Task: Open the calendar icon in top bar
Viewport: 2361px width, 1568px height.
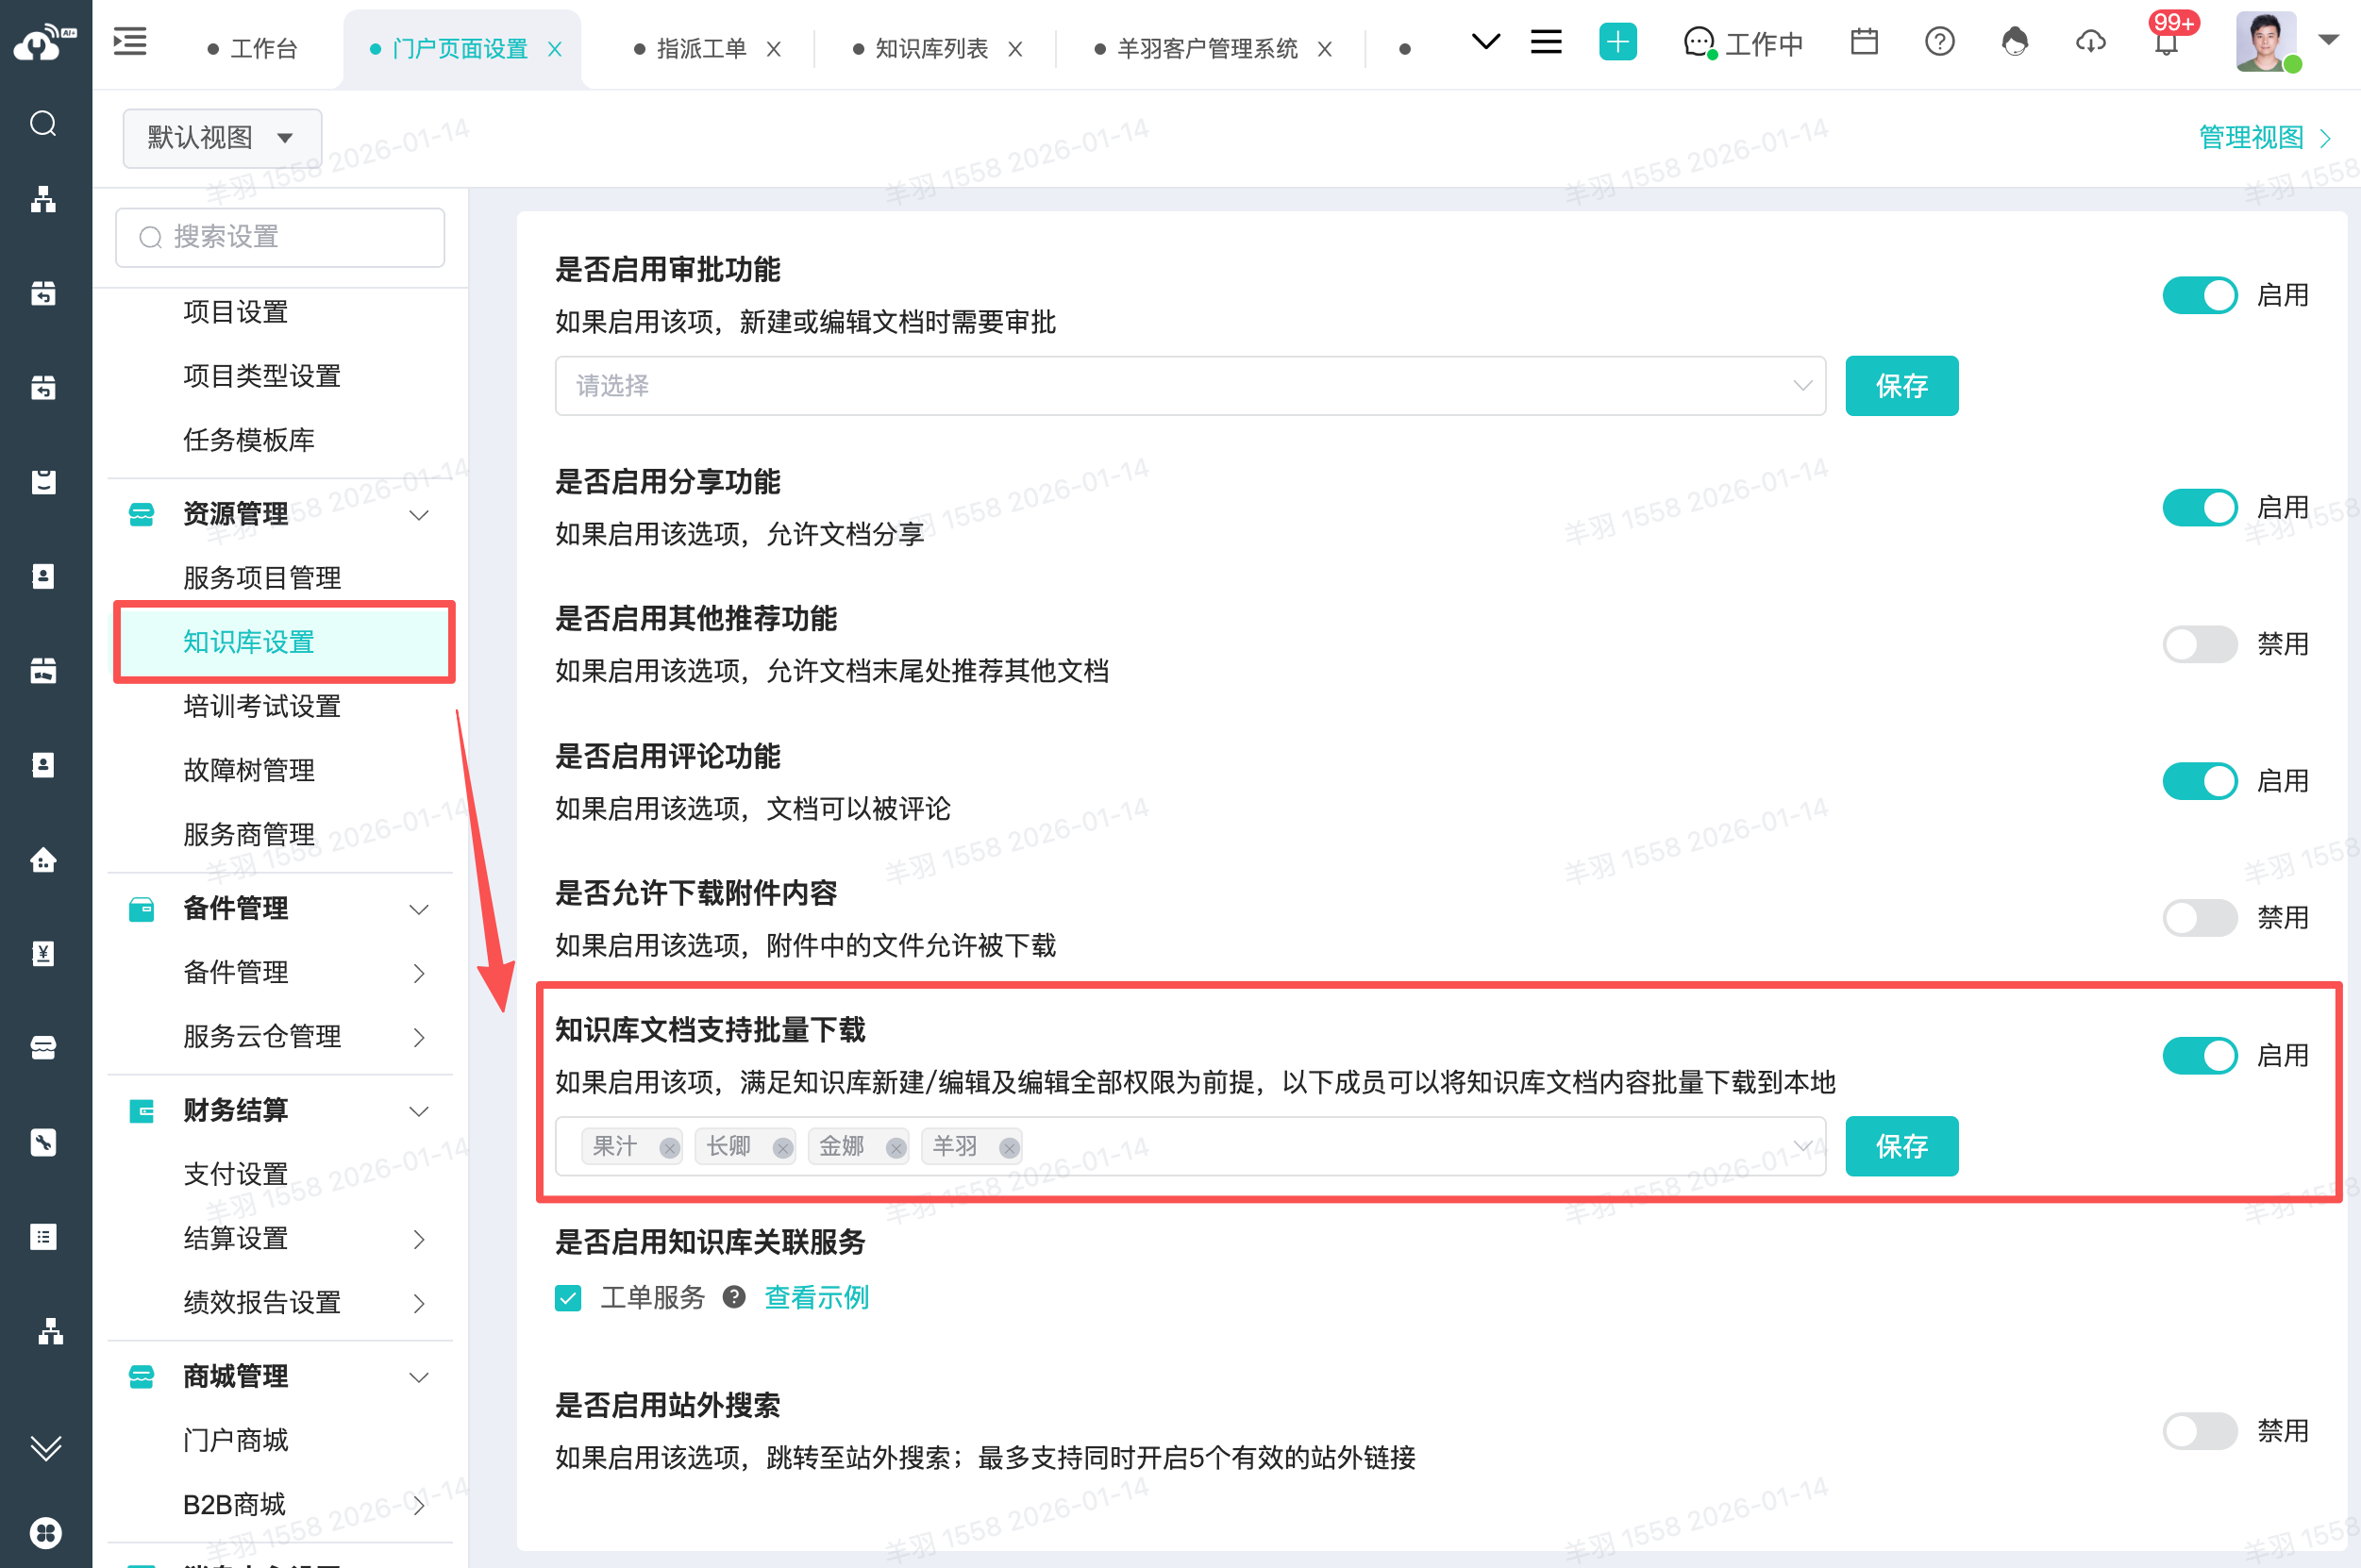Action: point(1864,42)
